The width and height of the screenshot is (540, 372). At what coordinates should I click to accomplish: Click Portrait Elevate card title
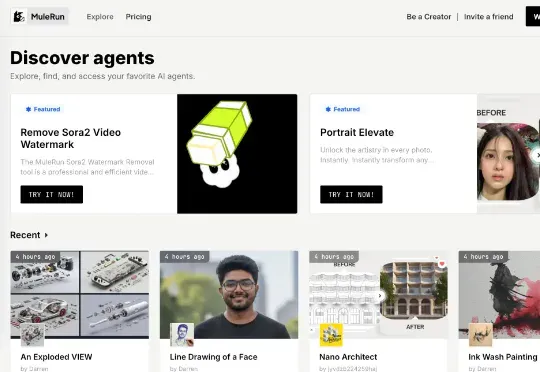click(357, 132)
